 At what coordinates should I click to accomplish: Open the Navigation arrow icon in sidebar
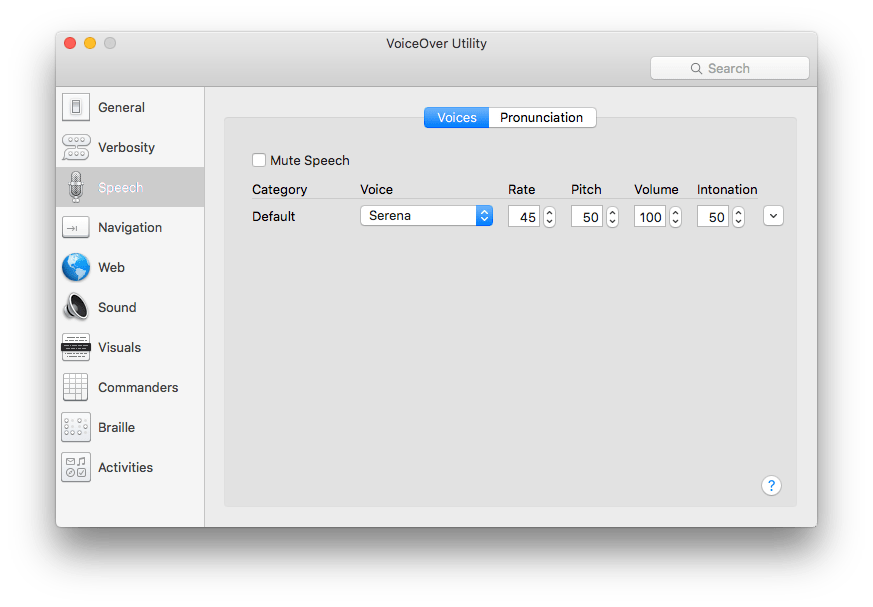pos(76,227)
